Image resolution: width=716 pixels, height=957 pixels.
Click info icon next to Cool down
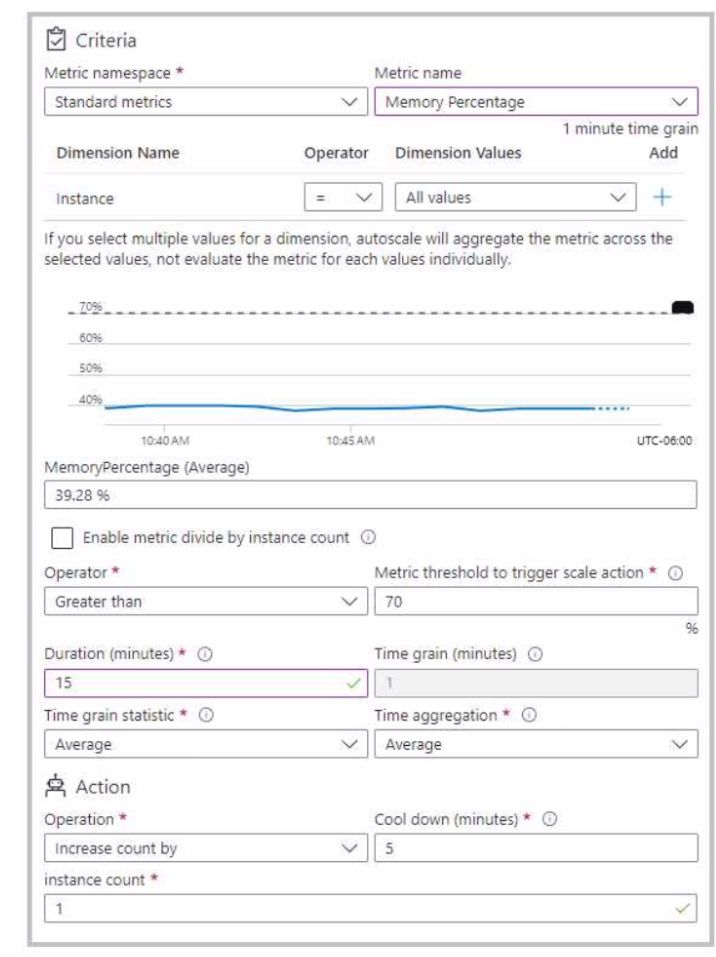click(549, 819)
